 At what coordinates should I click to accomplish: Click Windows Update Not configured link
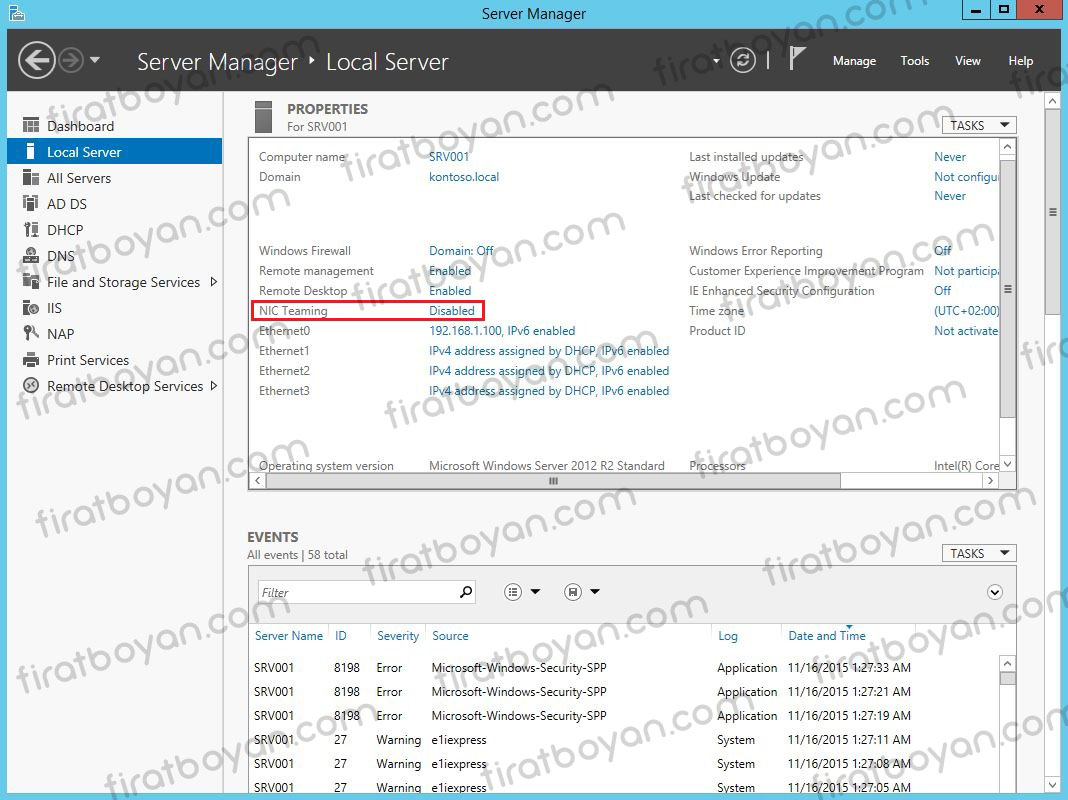[966, 176]
